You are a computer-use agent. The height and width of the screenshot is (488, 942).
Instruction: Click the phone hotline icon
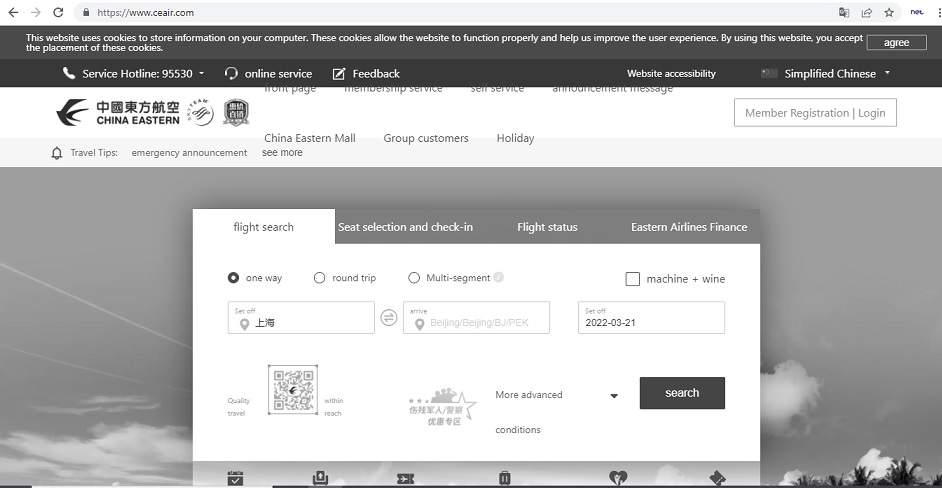click(x=69, y=73)
